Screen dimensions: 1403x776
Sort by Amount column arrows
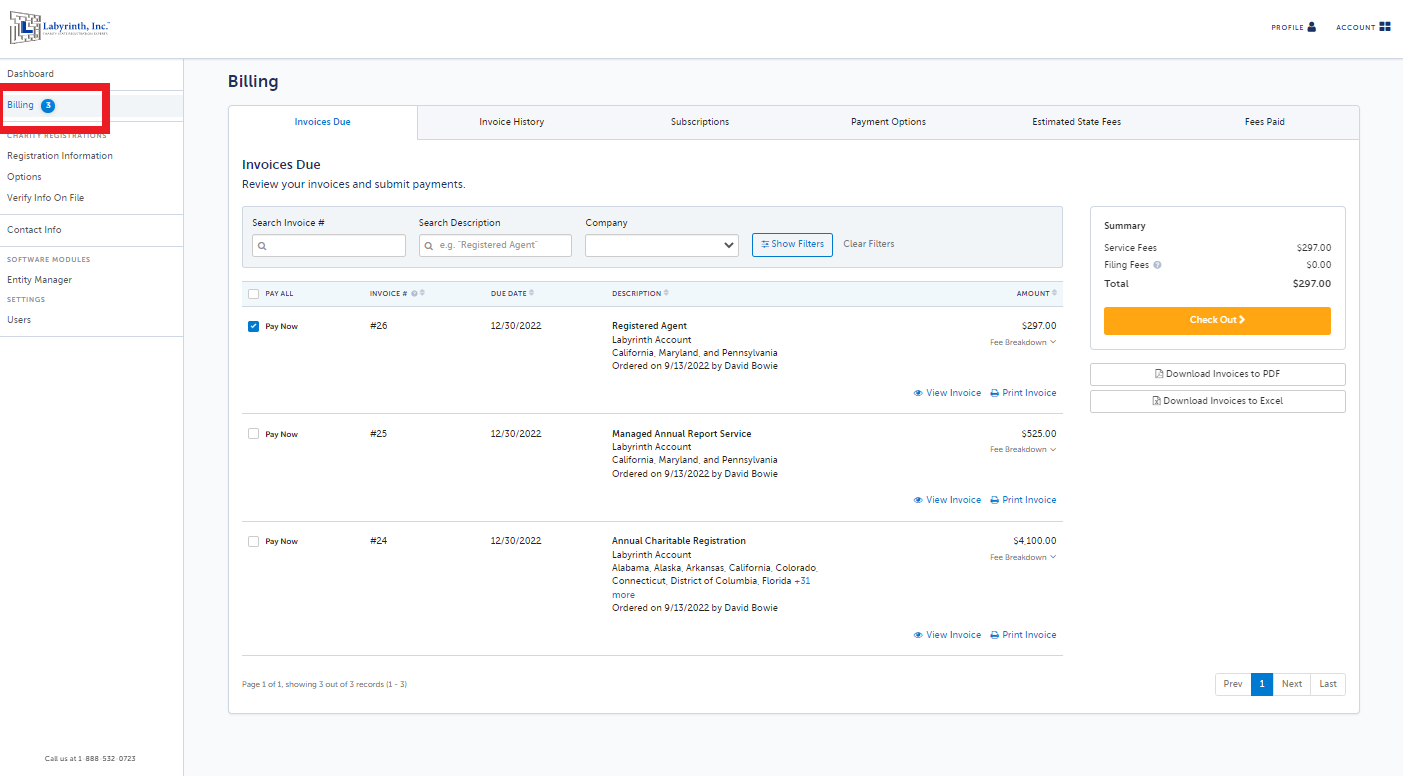click(x=1055, y=293)
